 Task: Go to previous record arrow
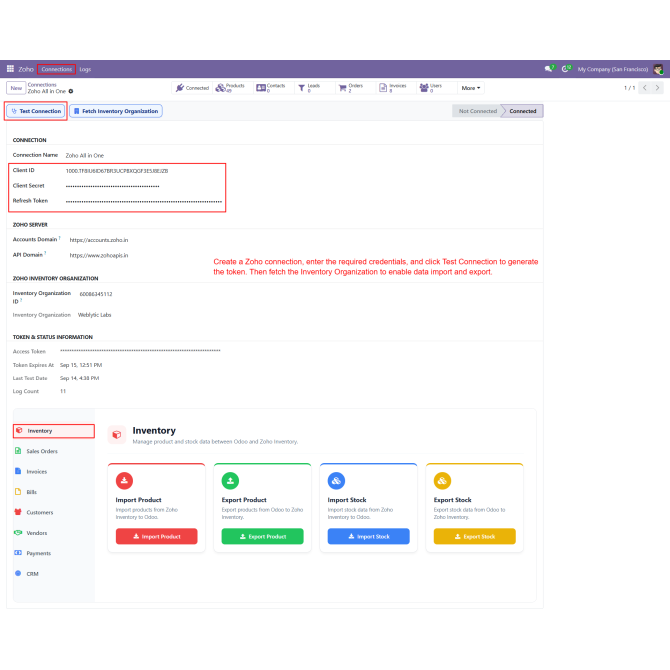[x=644, y=88]
